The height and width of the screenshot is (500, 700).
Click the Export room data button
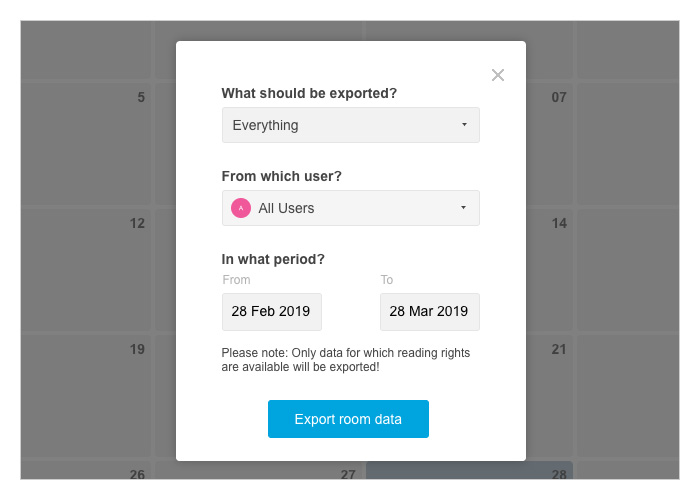[x=348, y=419]
